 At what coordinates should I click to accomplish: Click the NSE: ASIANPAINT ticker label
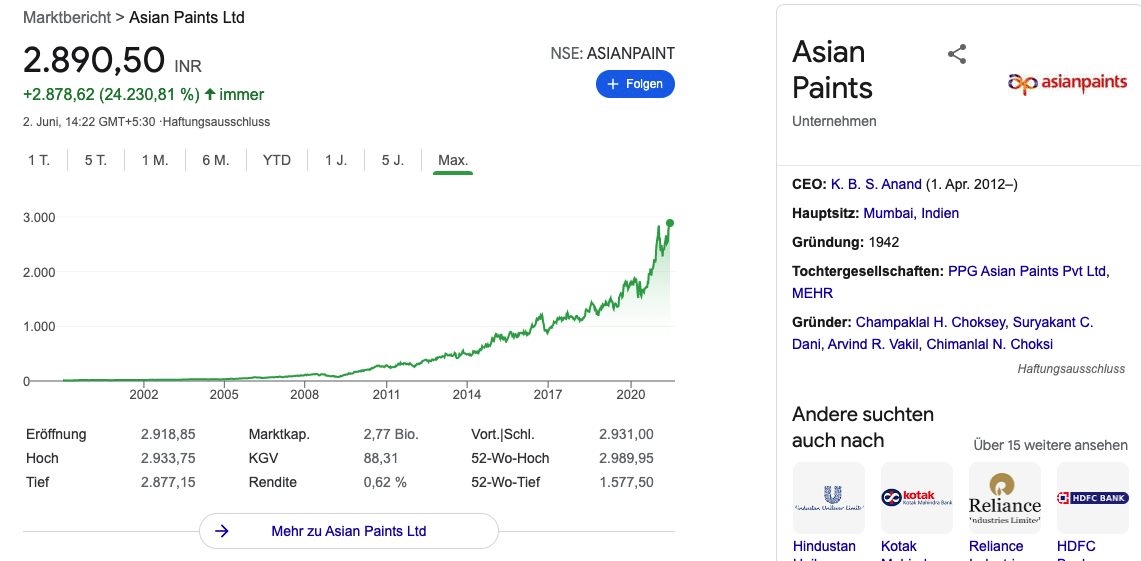[613, 53]
